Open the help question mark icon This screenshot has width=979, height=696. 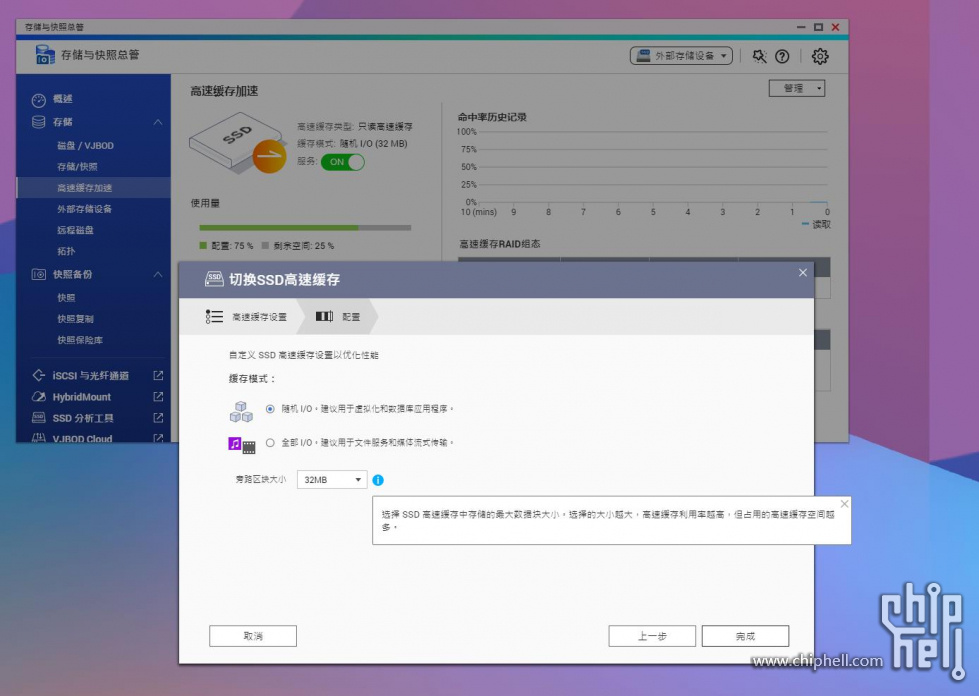pos(782,56)
